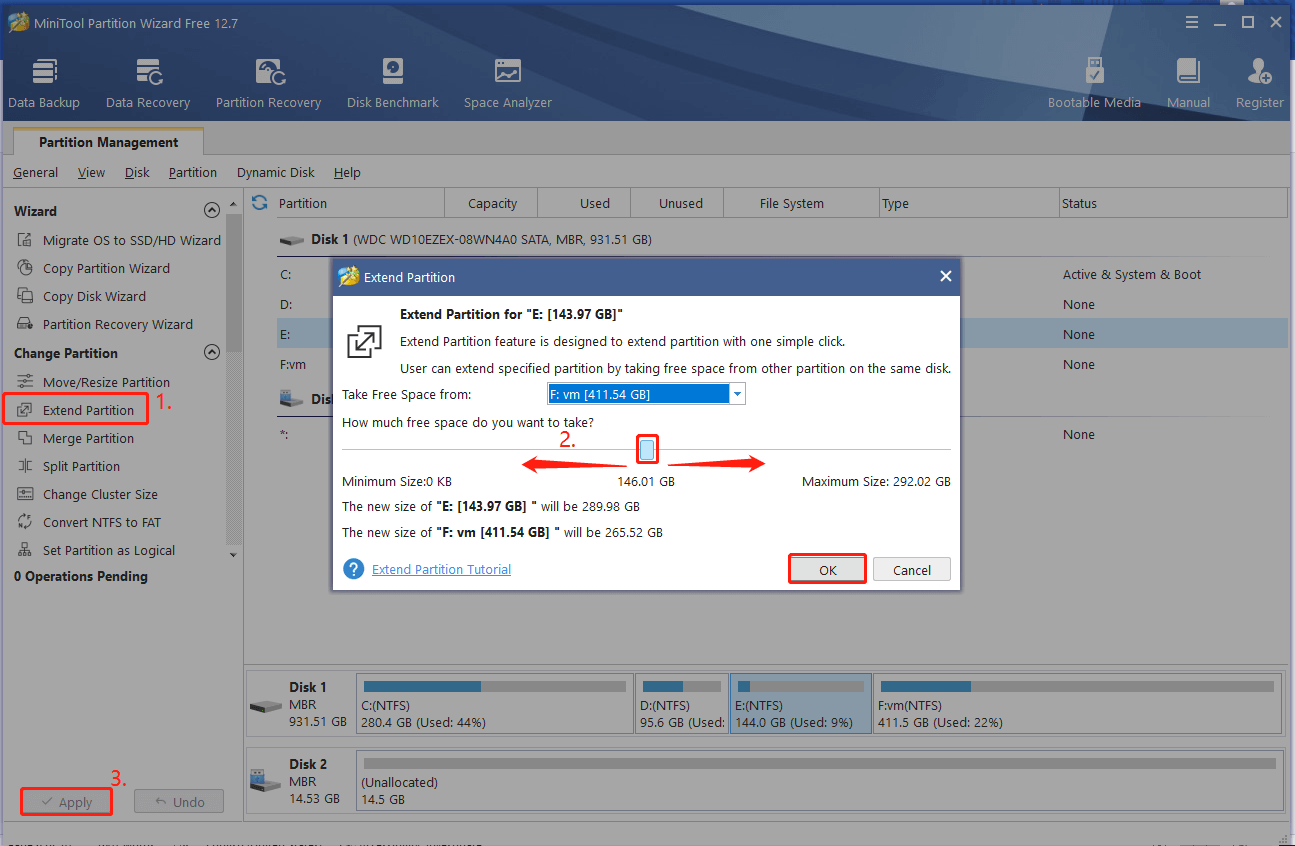Click the Undo button
Viewport: 1295px width, 846px height.
pyautogui.click(x=179, y=802)
